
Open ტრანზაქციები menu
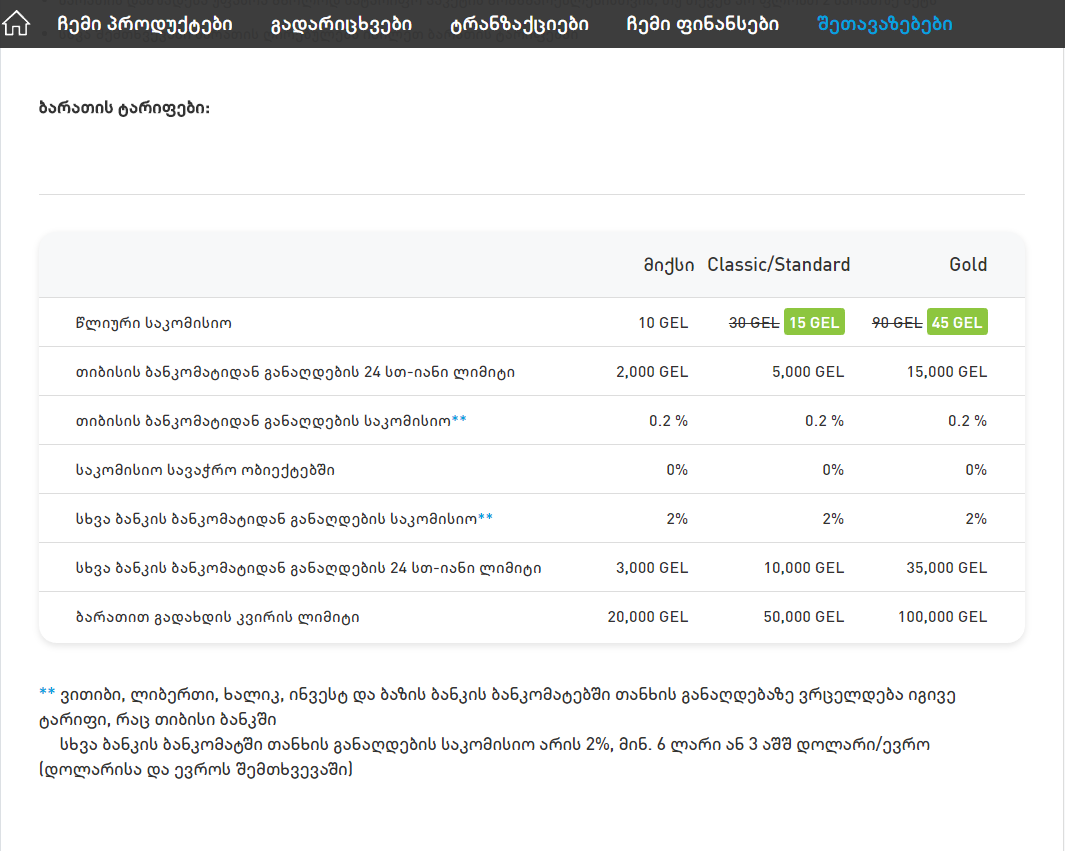click(x=519, y=24)
